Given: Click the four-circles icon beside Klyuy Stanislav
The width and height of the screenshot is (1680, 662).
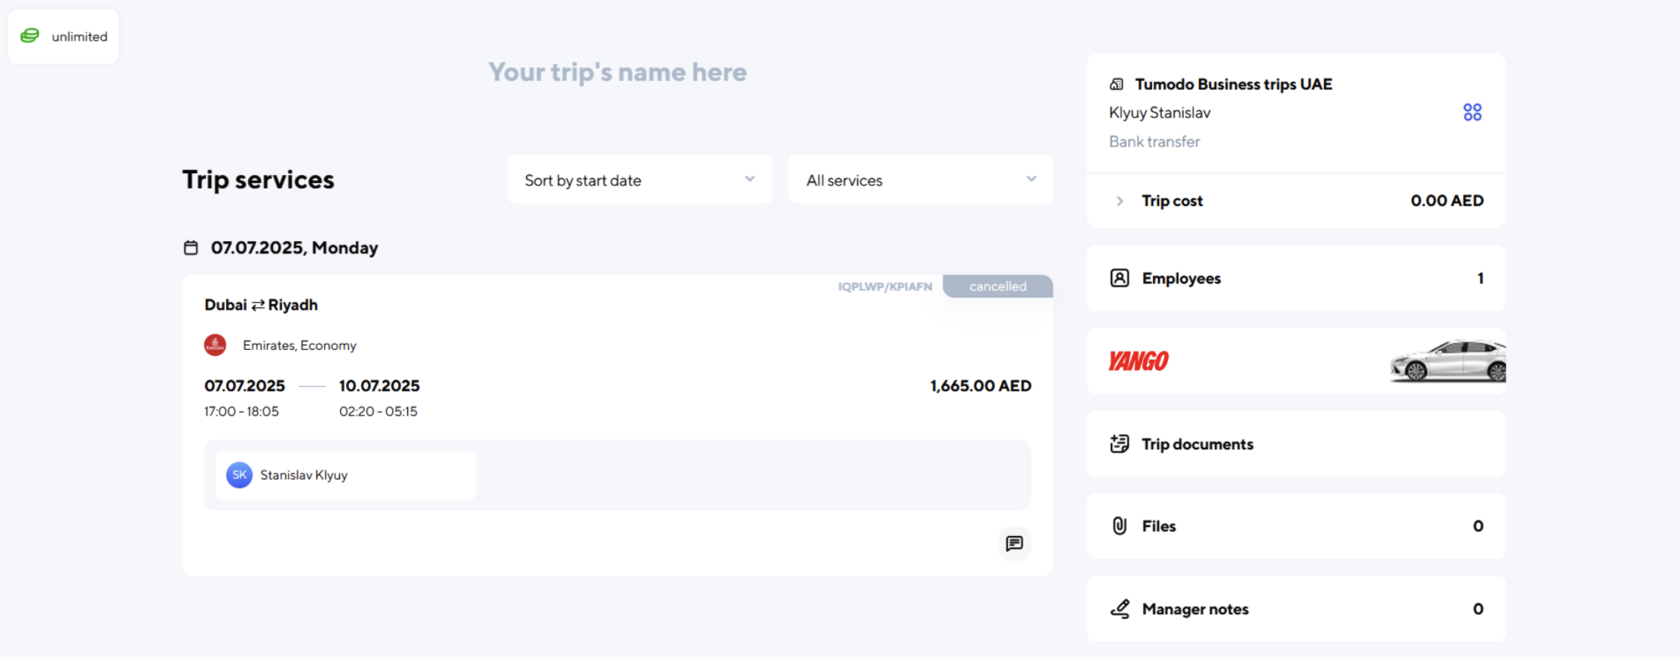Looking at the screenshot, I should pyautogui.click(x=1472, y=112).
